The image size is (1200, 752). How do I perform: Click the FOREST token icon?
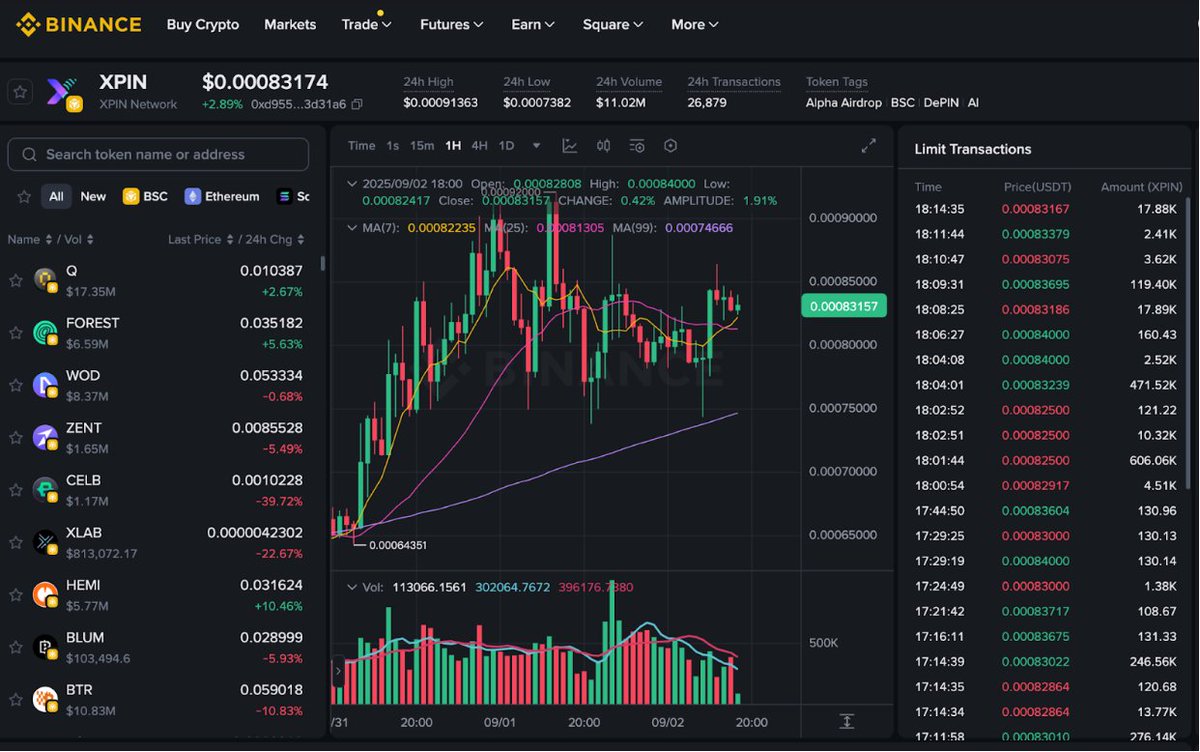pos(45,333)
